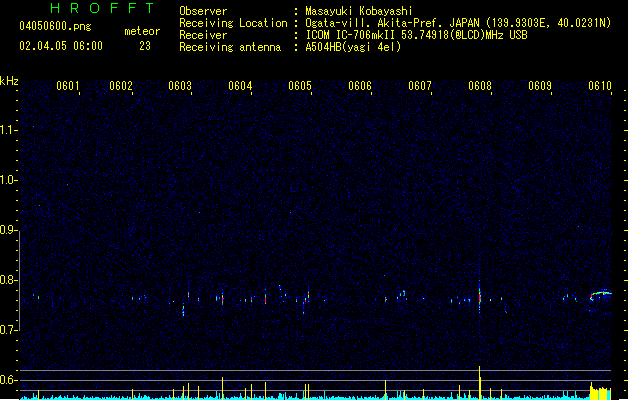
Task: Click the strong echo streak at 0608
Action: tap(479, 298)
